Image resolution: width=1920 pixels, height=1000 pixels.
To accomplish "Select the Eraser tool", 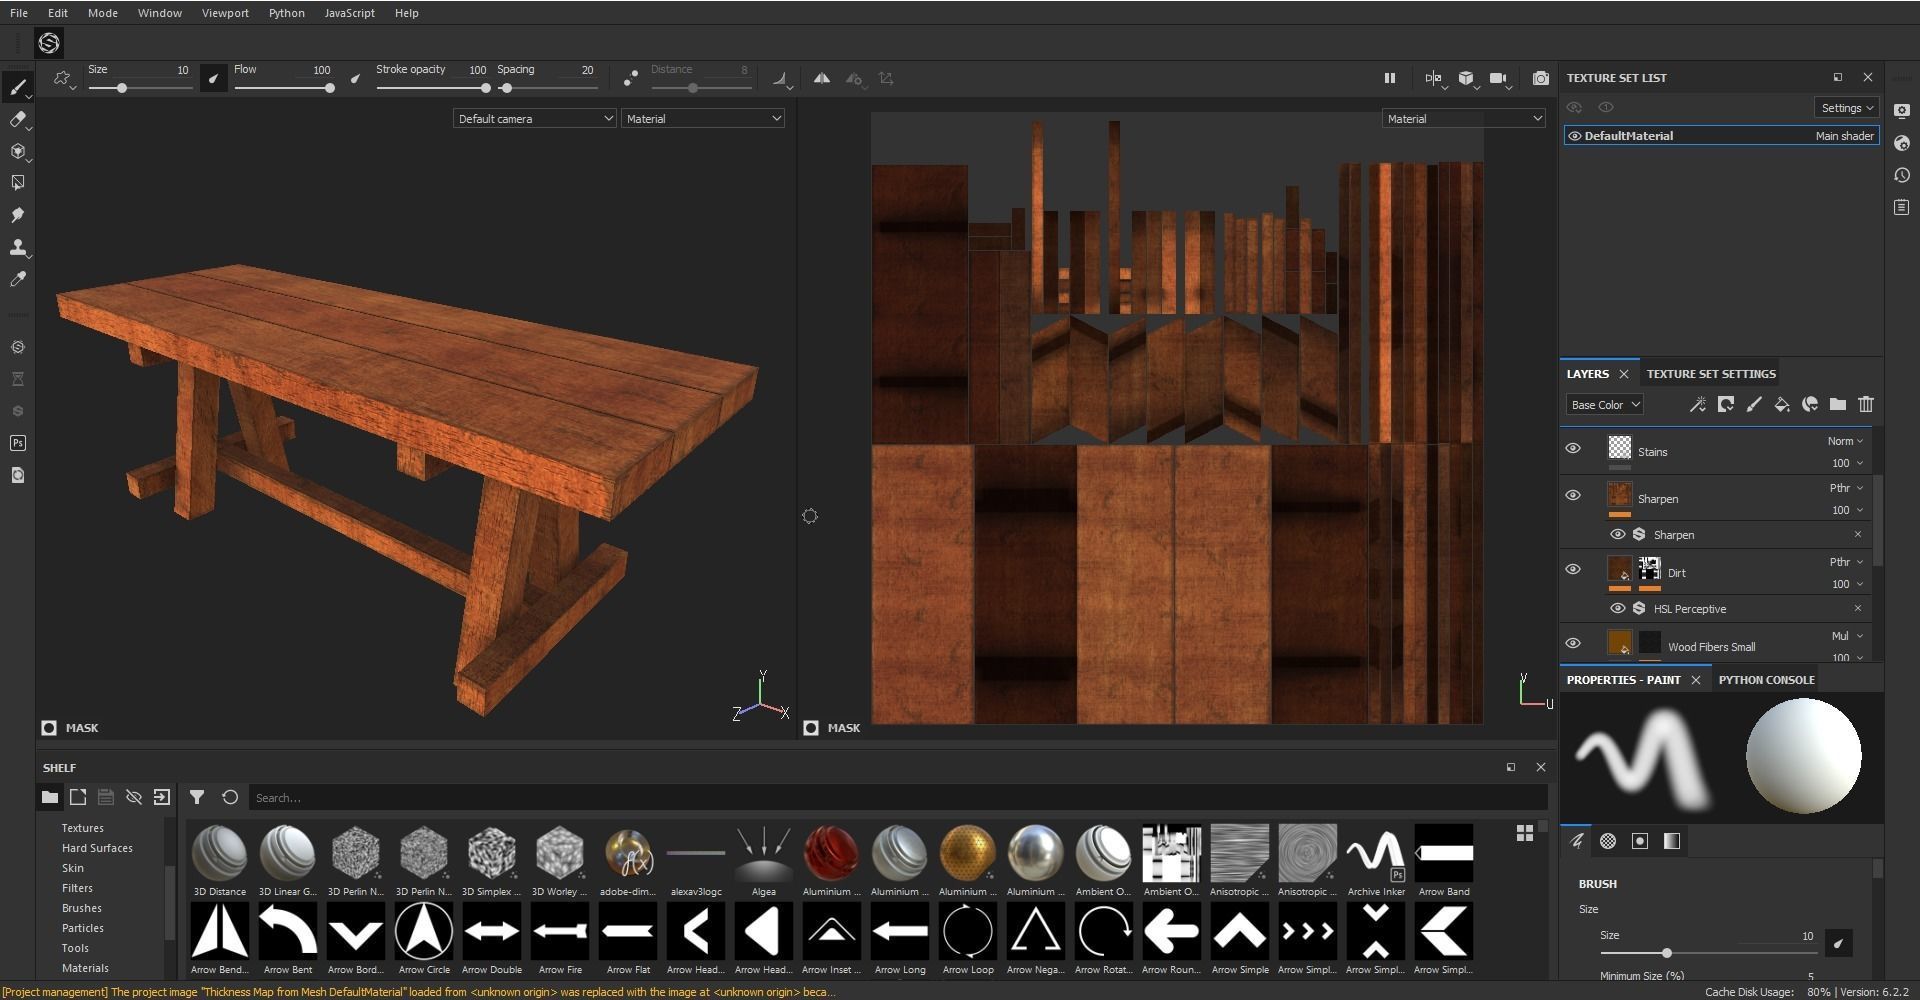I will pos(17,119).
